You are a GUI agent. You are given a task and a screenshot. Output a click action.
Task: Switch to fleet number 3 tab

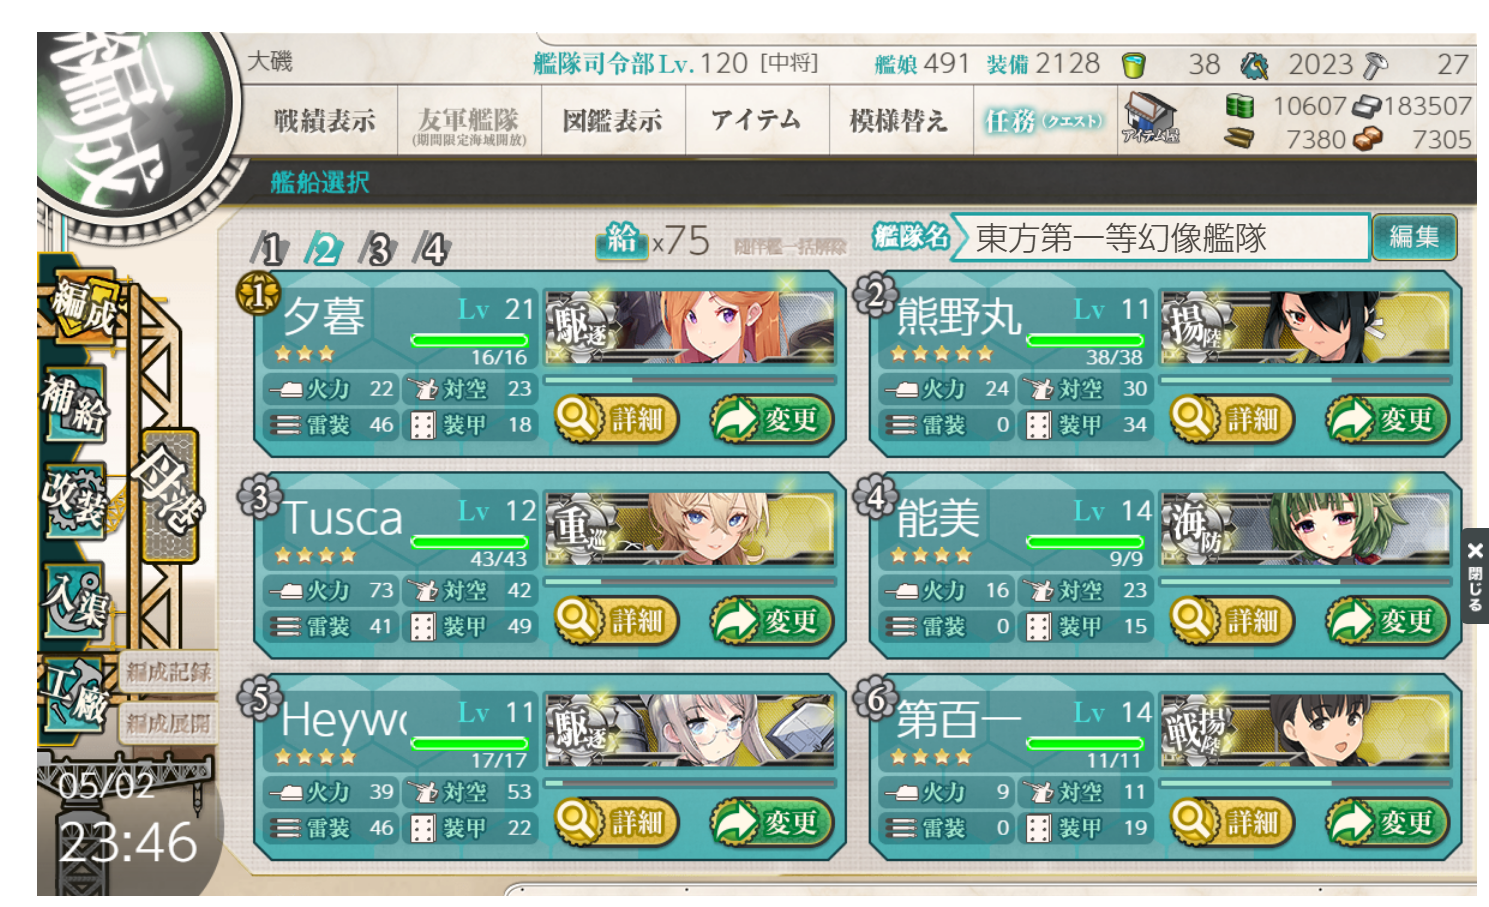click(378, 248)
